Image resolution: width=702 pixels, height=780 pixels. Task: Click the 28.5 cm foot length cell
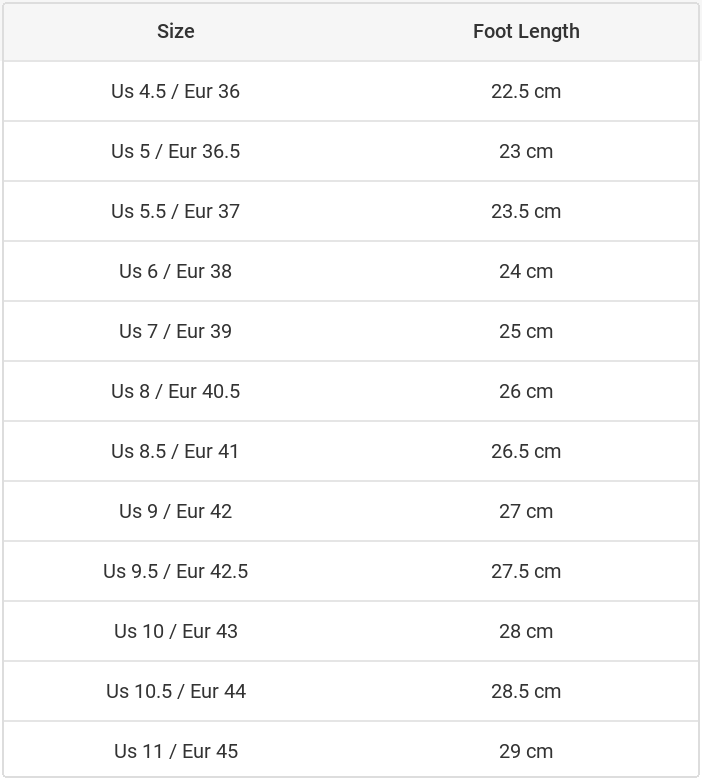tap(526, 691)
